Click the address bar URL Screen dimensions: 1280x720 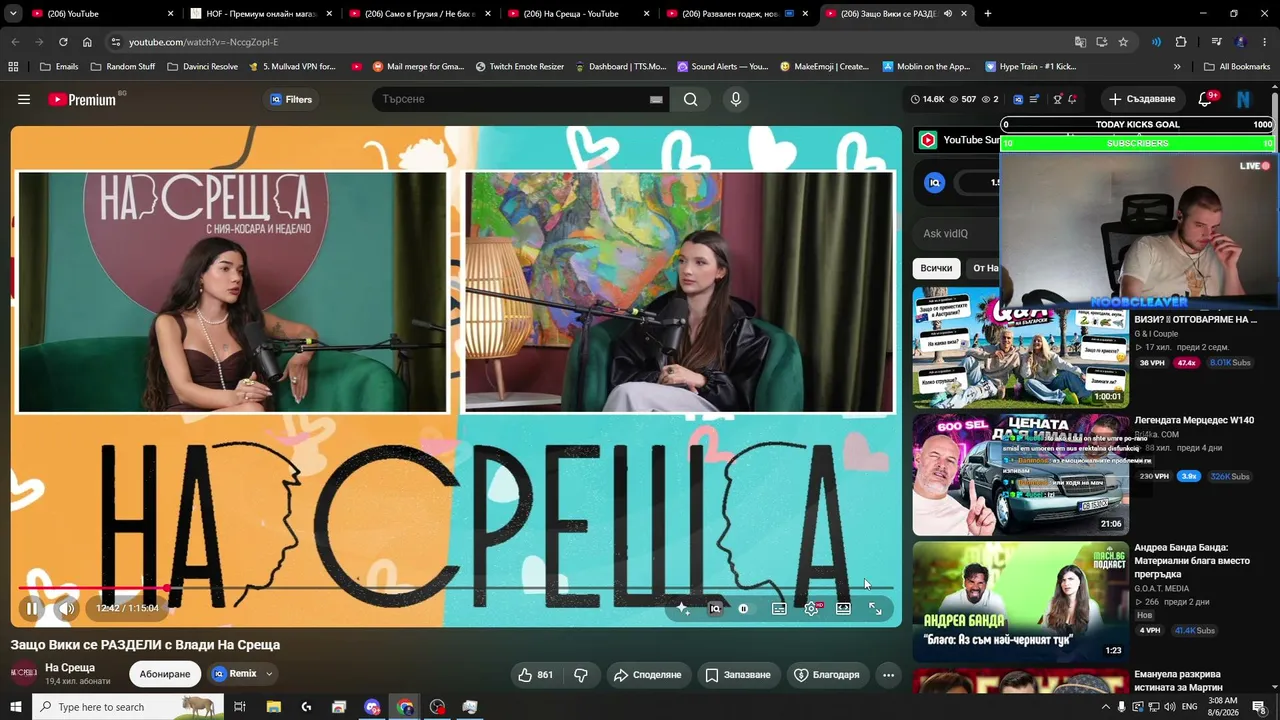204,42
